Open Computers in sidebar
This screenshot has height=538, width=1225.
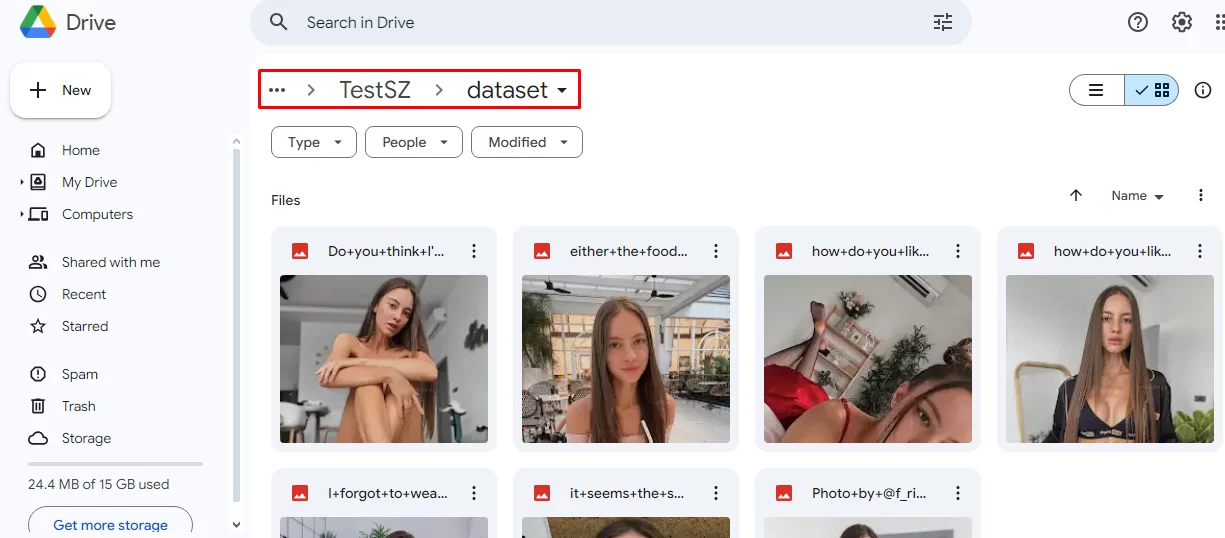click(97, 214)
